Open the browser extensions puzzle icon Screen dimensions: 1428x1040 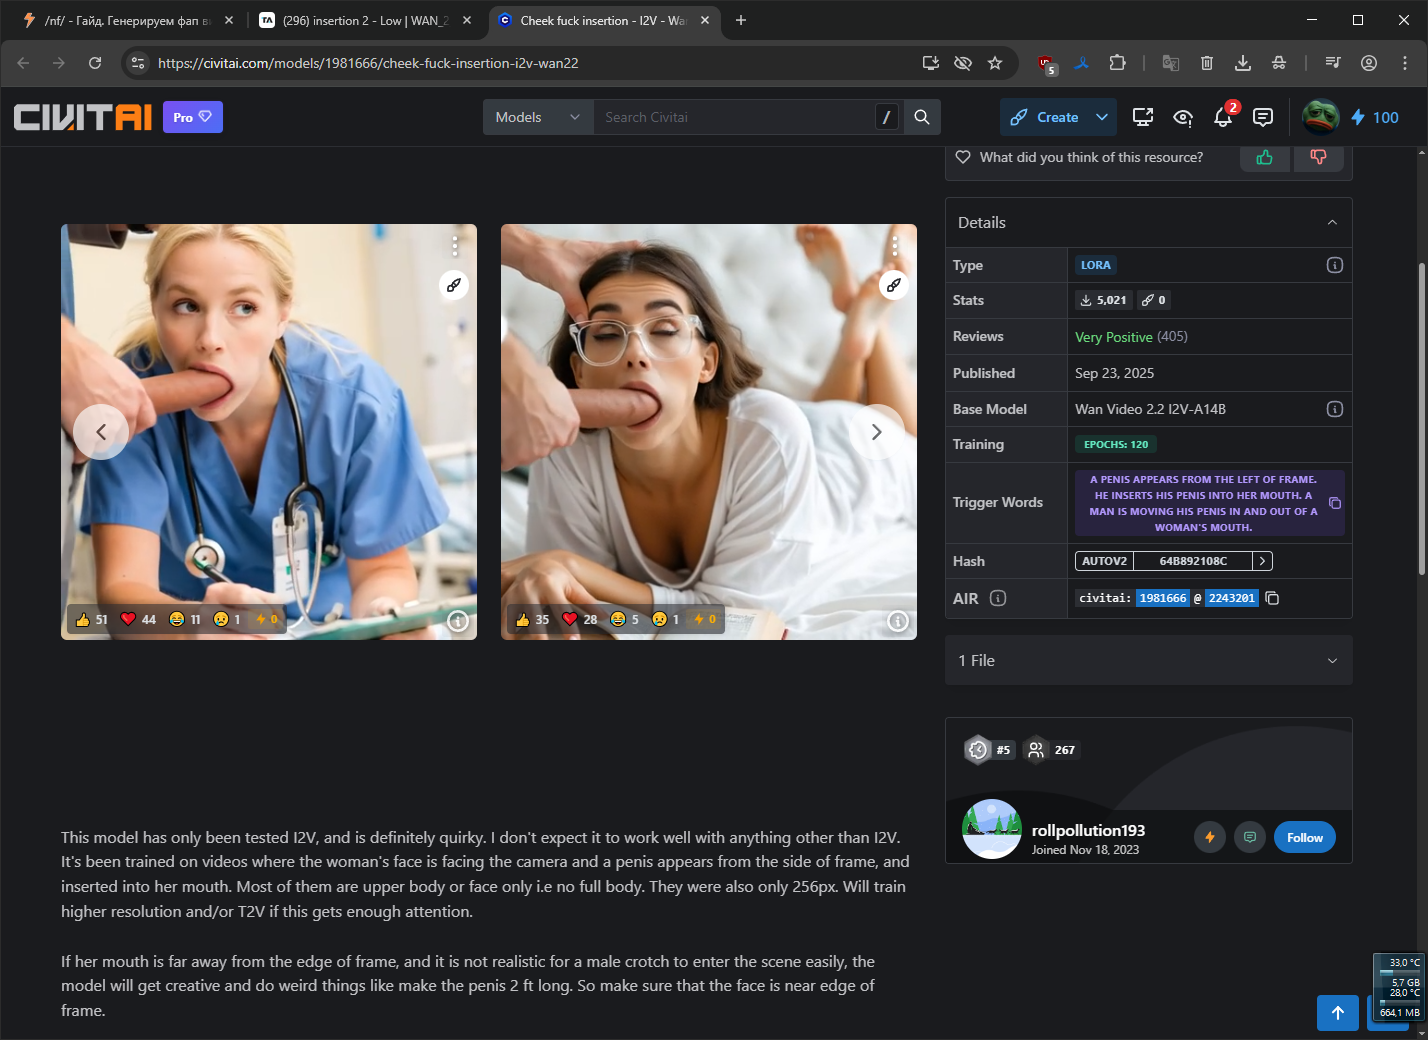[1118, 63]
